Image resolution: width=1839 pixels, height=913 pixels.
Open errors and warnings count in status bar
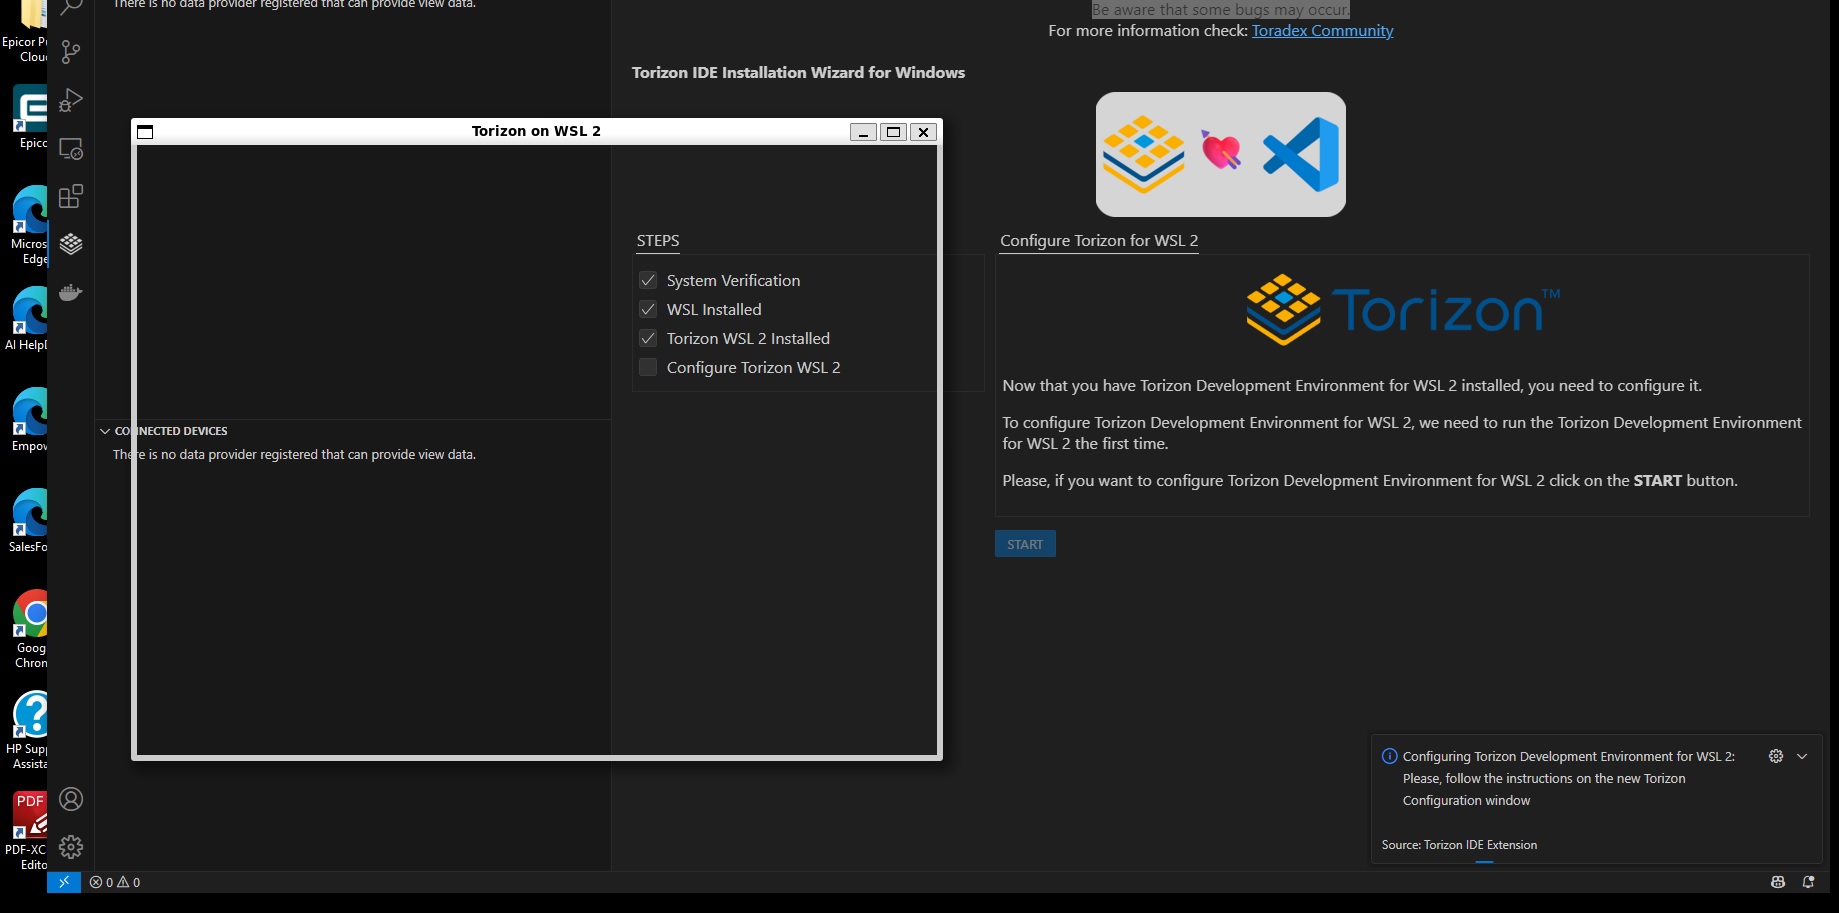click(x=115, y=882)
